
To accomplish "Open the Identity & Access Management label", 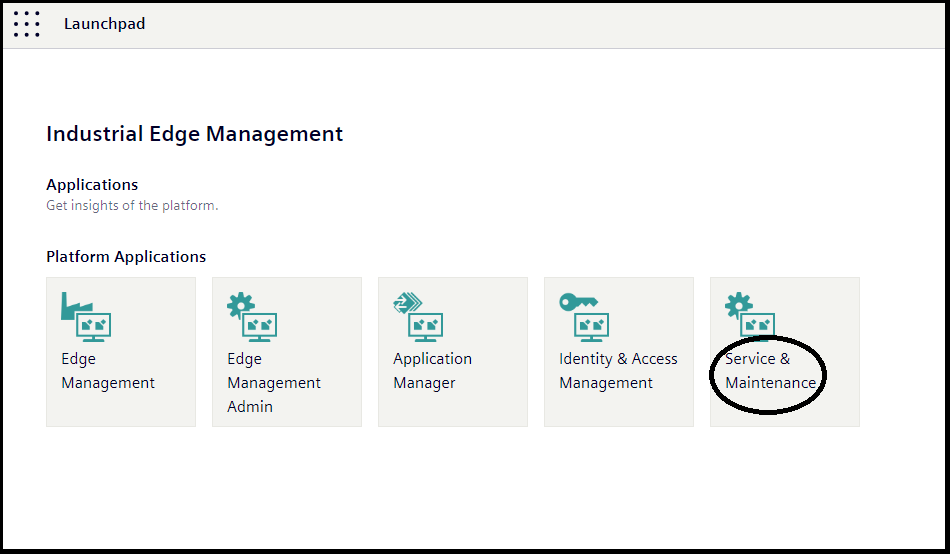I will tap(618, 371).
